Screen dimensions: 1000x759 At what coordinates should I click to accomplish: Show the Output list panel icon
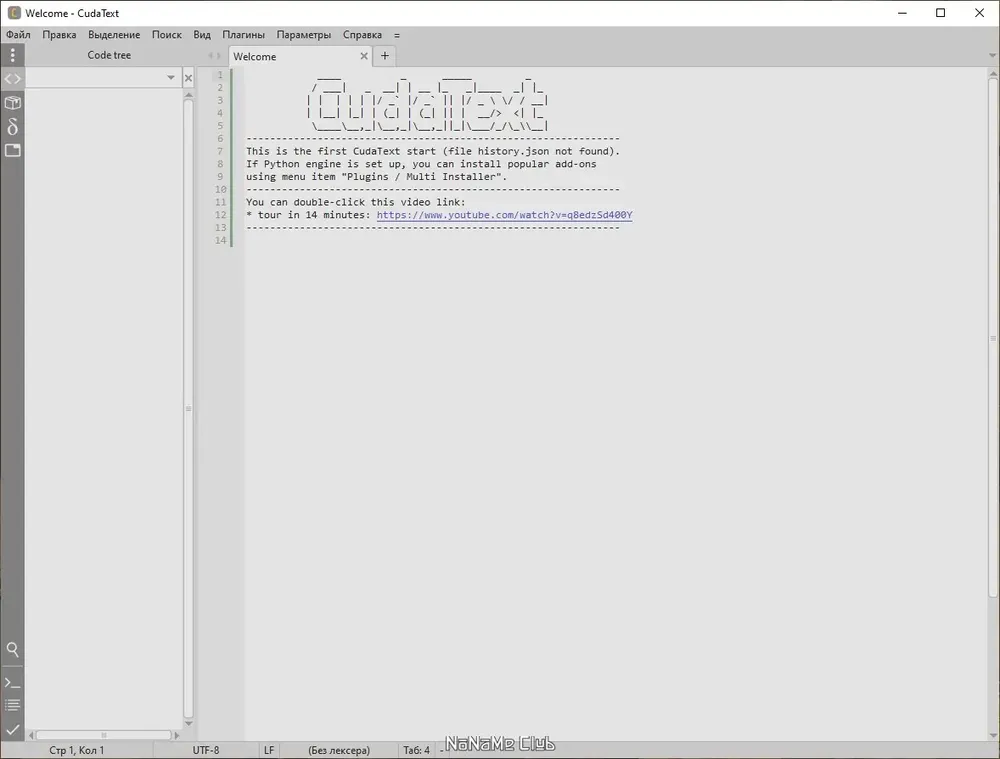pyautogui.click(x=12, y=705)
